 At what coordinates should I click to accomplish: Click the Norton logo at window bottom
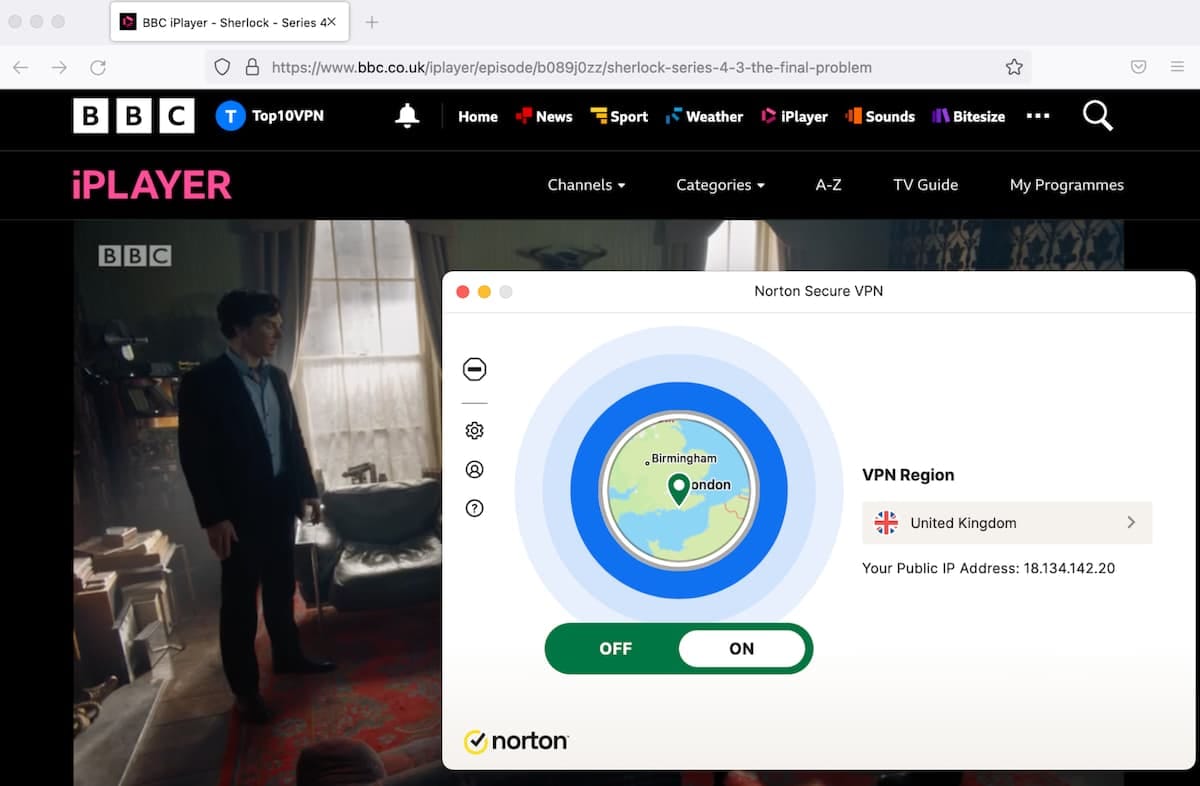[516, 741]
